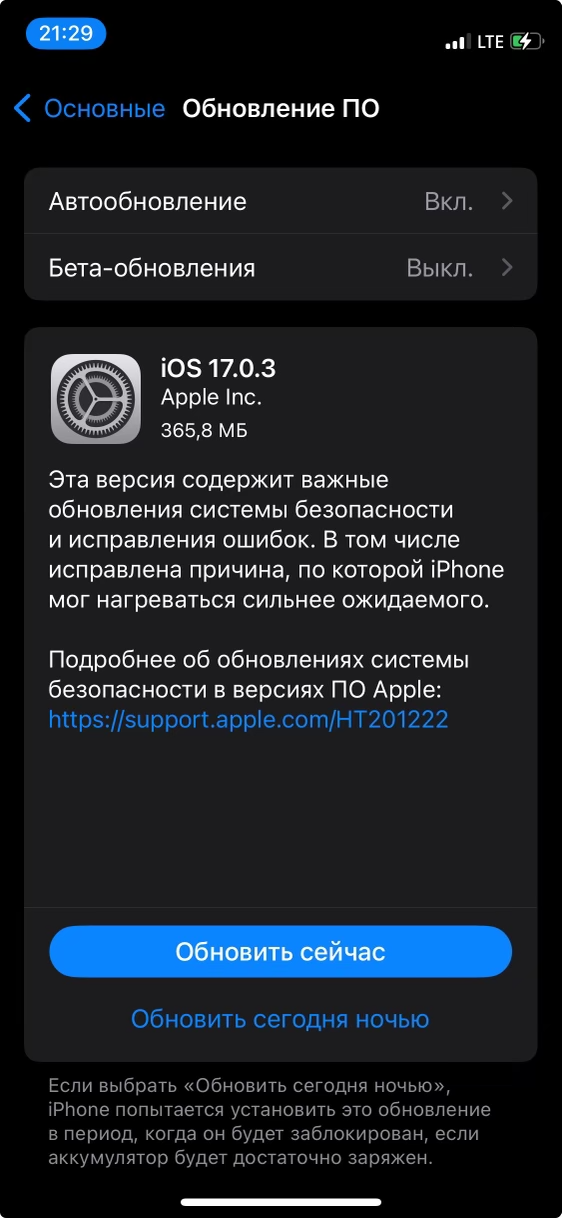Open the Бета-обновления setting row
The width and height of the screenshot is (562, 1218).
click(281, 268)
